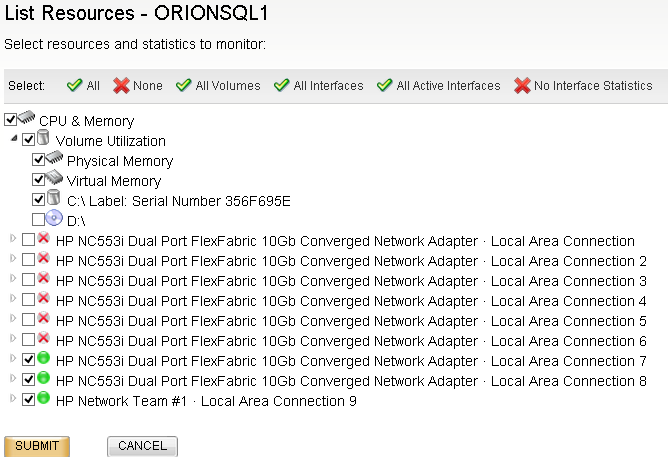This screenshot has width=668, height=475.
Task: Click the CANCEL button
Action: [142, 446]
